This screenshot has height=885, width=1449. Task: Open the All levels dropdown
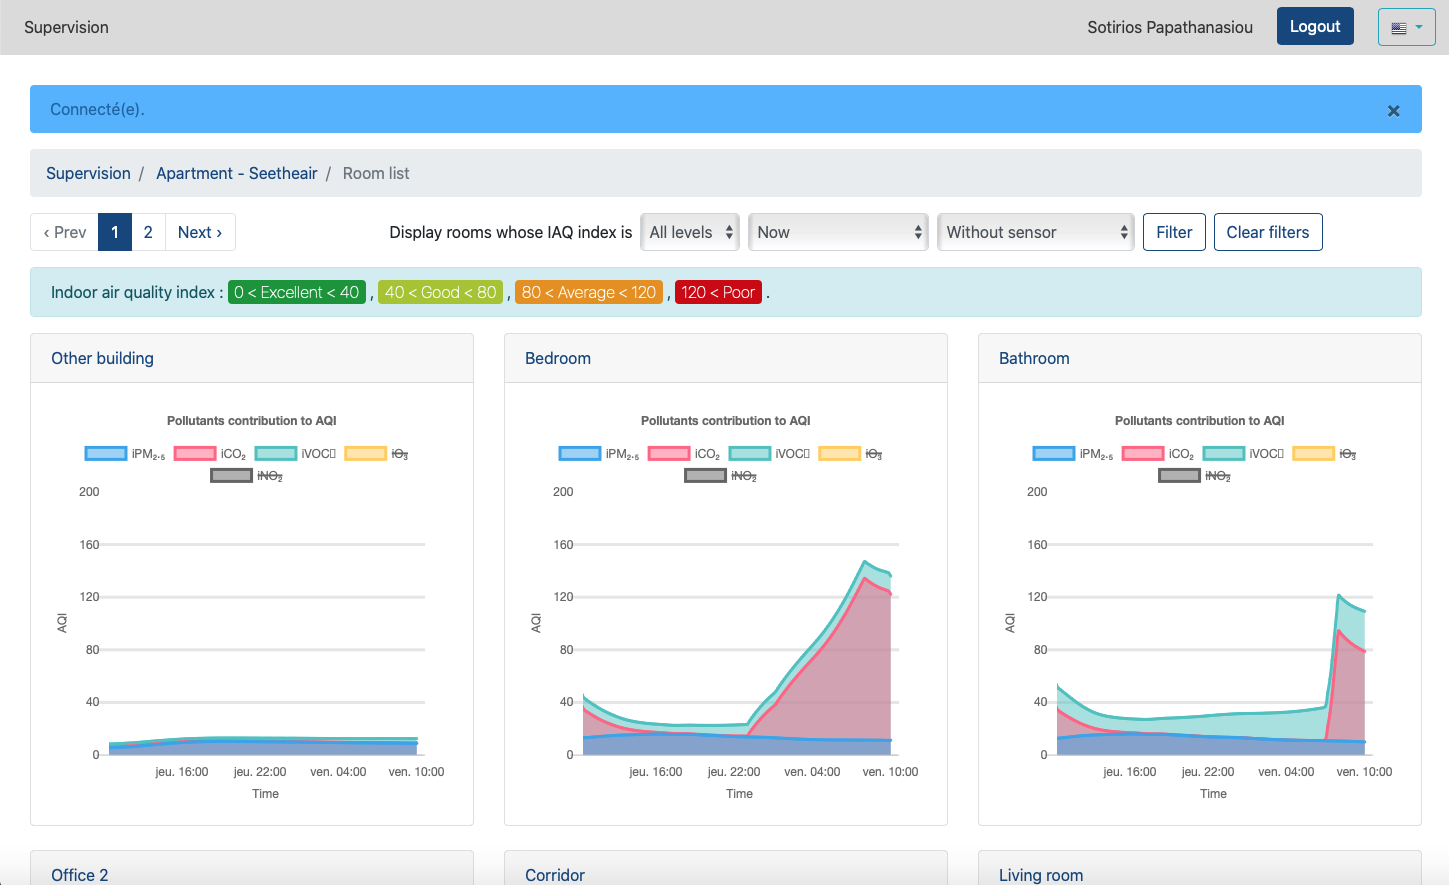pyautogui.click(x=690, y=232)
